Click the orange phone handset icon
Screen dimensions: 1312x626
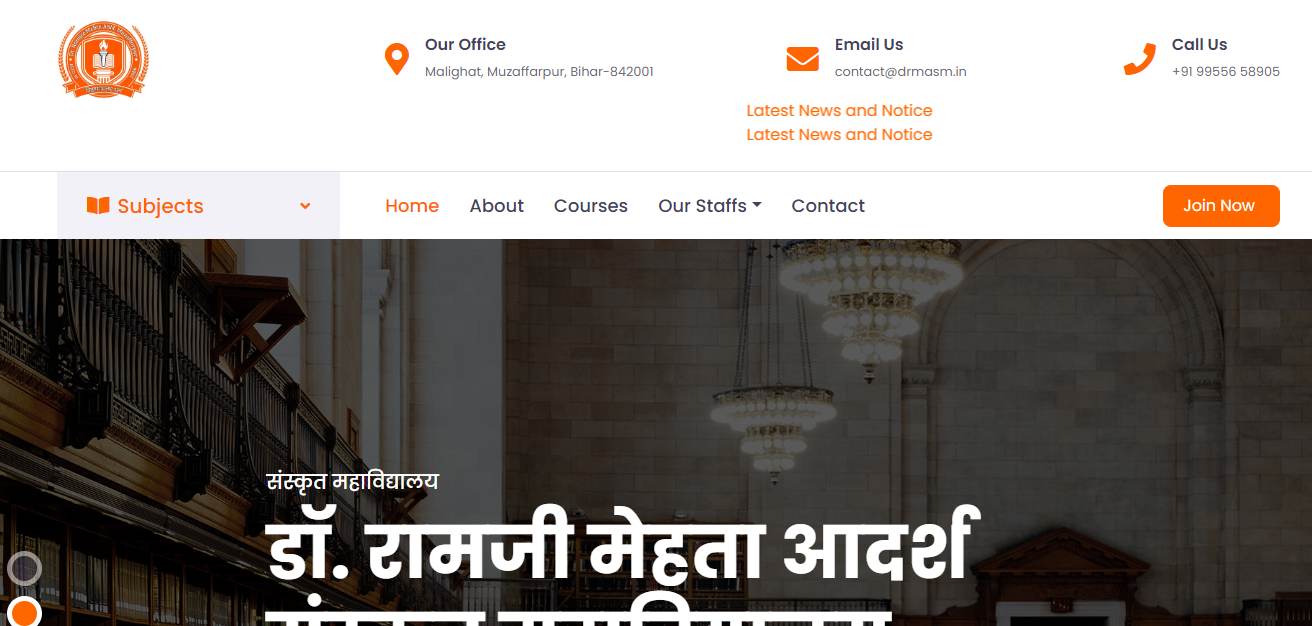point(1140,59)
